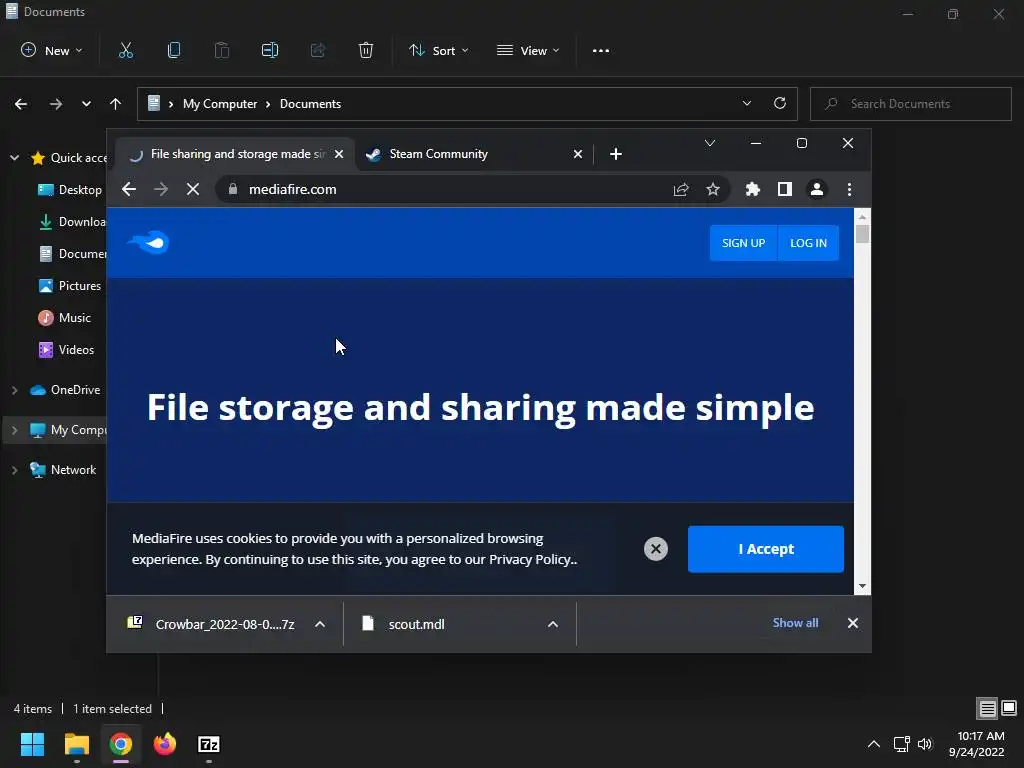Select Pictures in the navigation pane
This screenshot has width=1024, height=768.
(70, 286)
